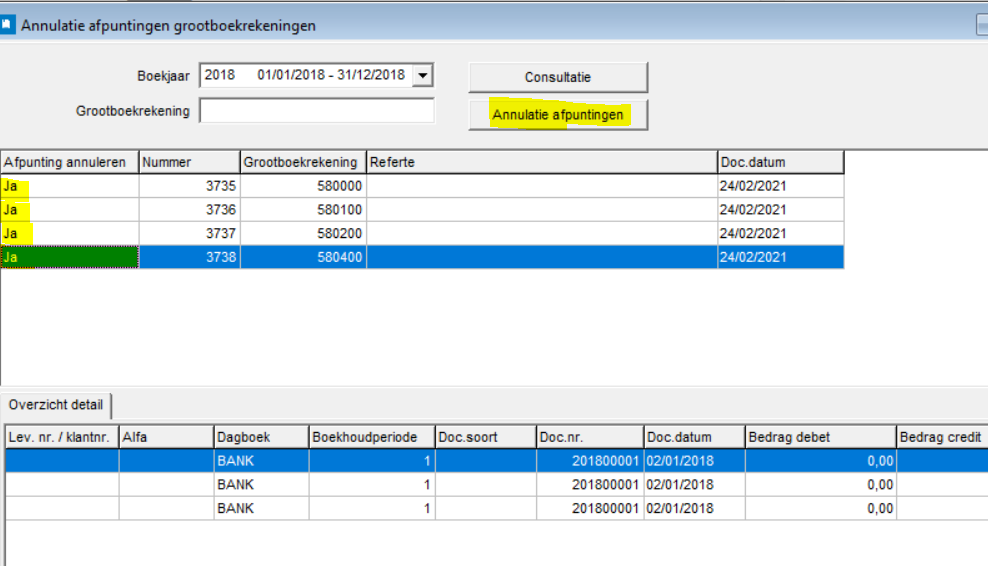Sort by the Nummer column header
The height and width of the screenshot is (566, 988).
pos(189,162)
